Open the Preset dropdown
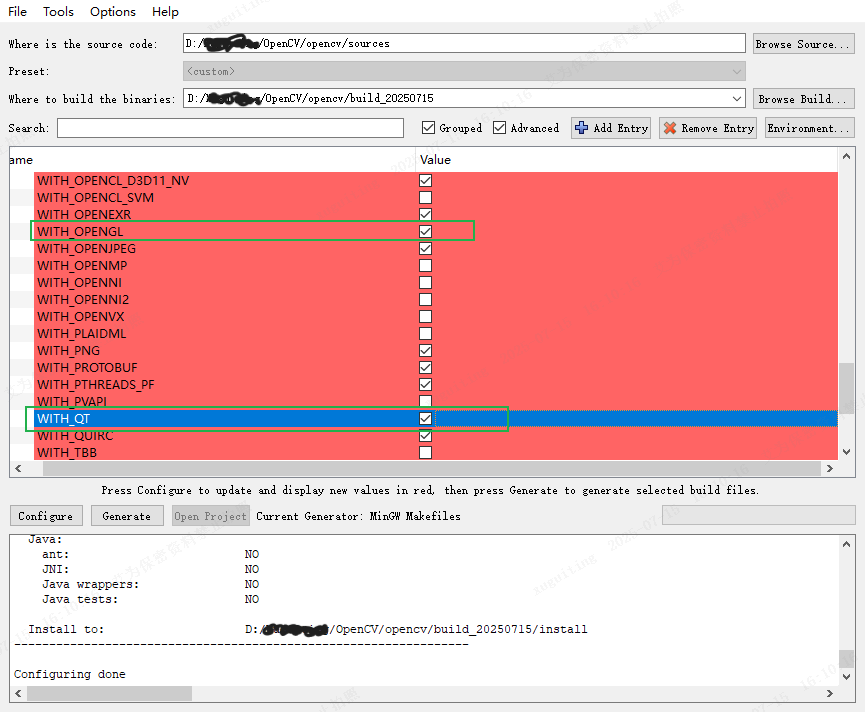 [x=464, y=71]
